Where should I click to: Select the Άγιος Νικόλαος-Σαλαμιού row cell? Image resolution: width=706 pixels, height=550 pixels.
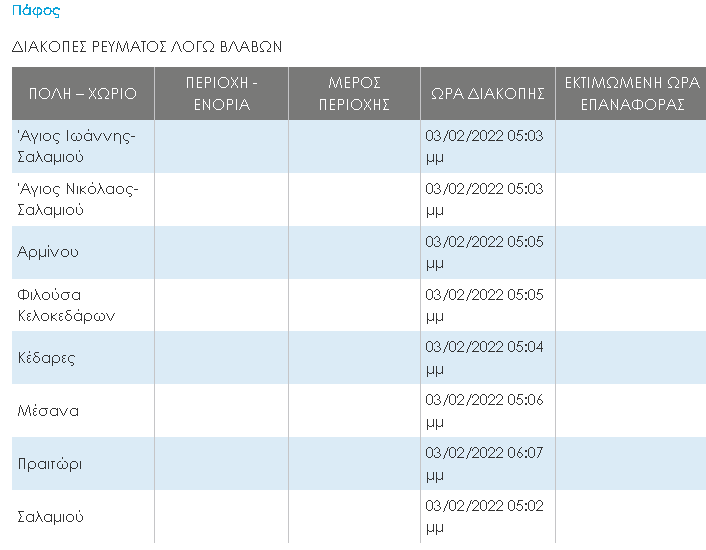coord(83,199)
